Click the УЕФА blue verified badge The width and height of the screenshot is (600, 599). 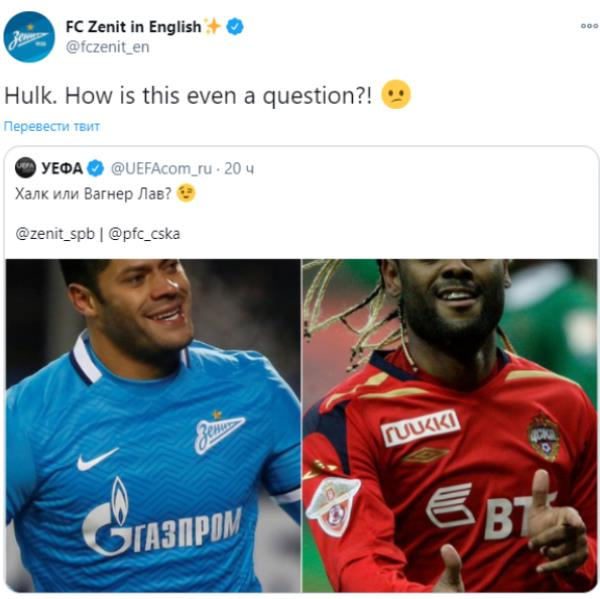click(x=95, y=168)
